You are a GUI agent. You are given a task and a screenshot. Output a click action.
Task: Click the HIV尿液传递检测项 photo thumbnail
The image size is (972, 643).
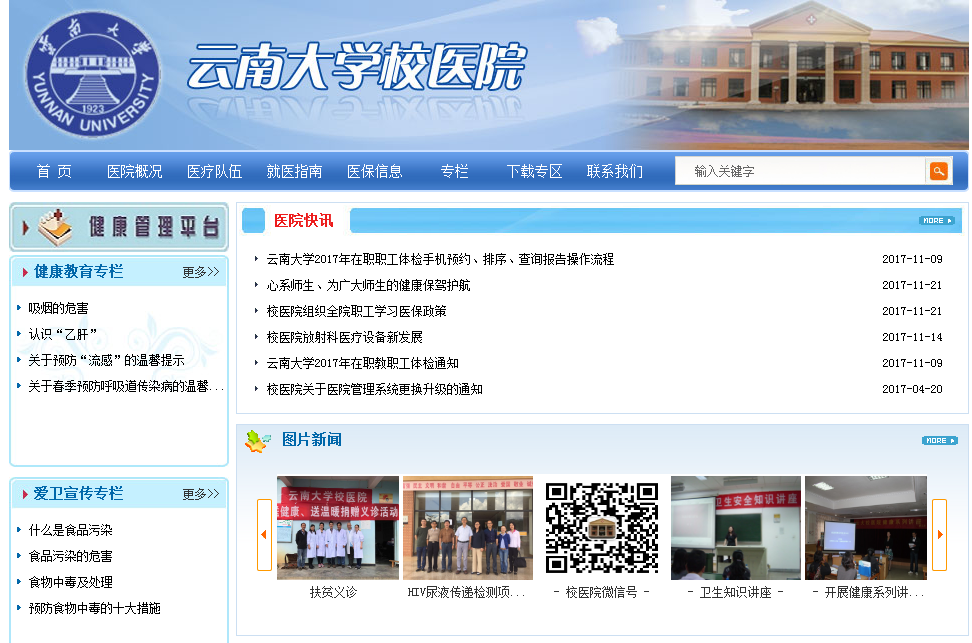467,528
